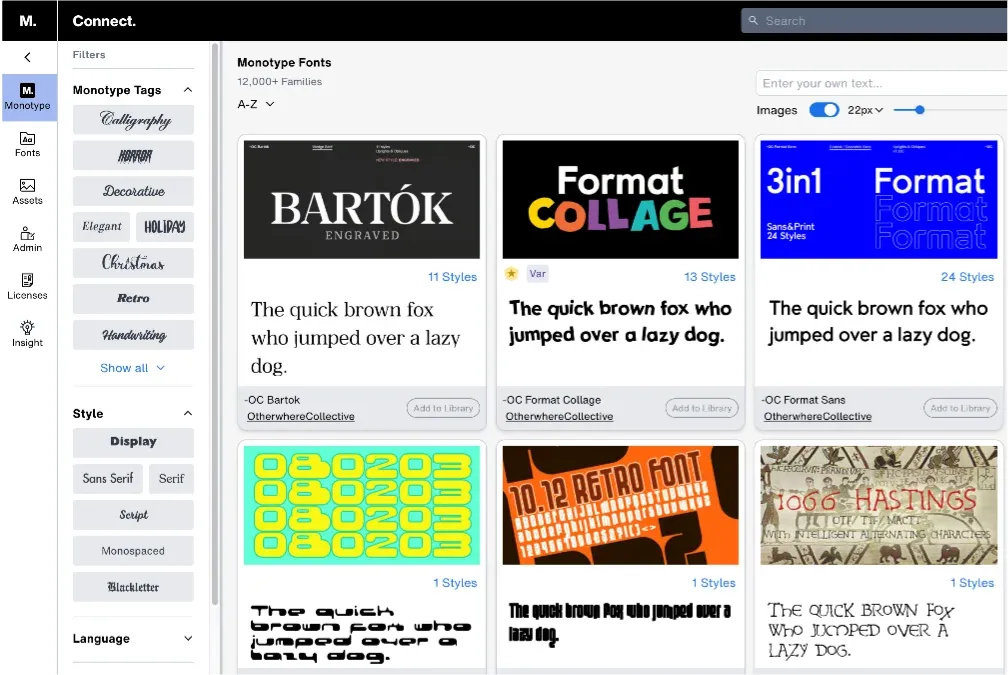Click the filters panel scrollbar

(x=215, y=325)
